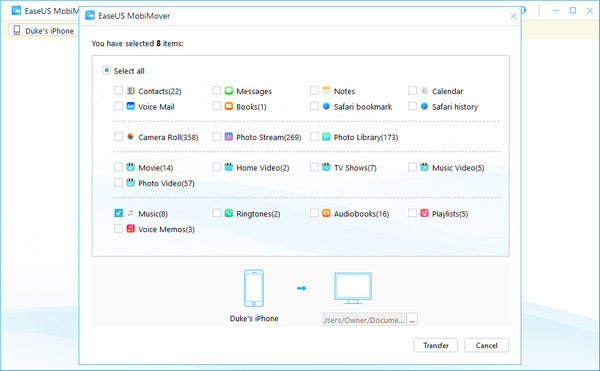Check the Voice Memos(3) checkbox
Screen dimensions: 600x371
pos(118,228)
